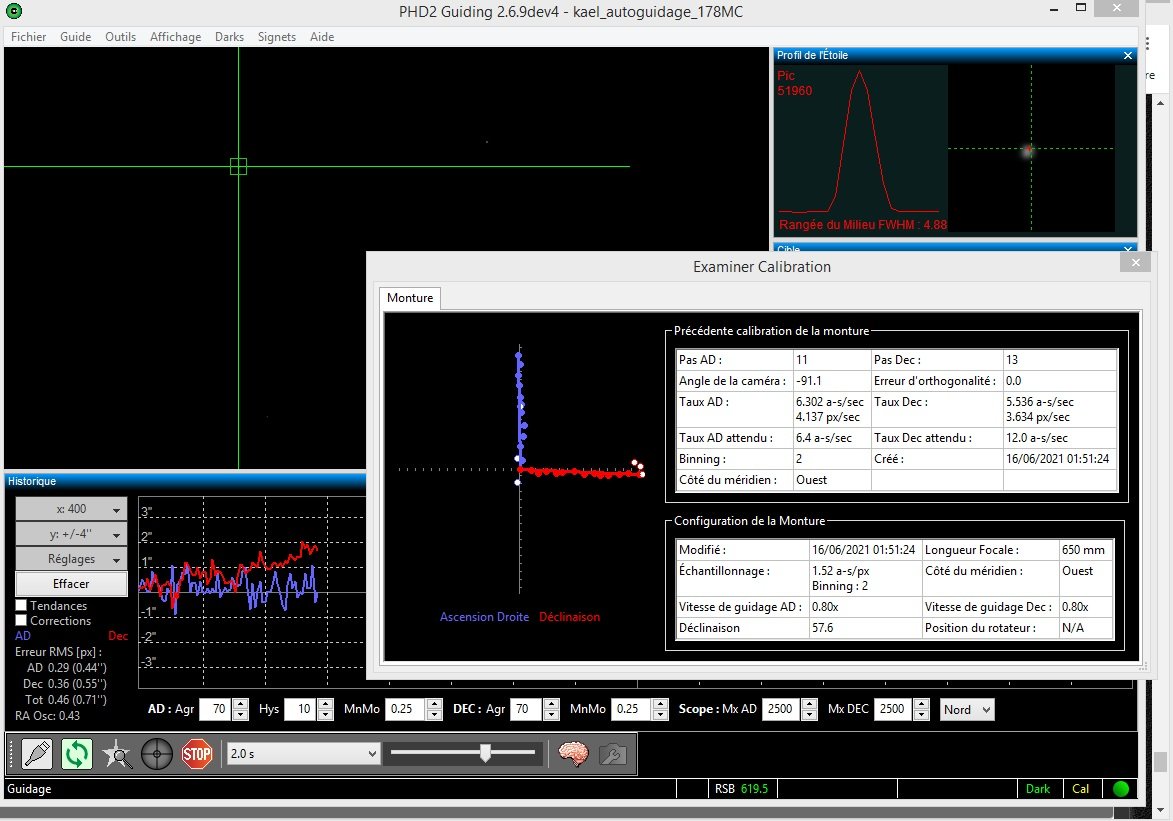
Task: Open the 2.0 s exposure time dropdown
Action: pos(303,754)
